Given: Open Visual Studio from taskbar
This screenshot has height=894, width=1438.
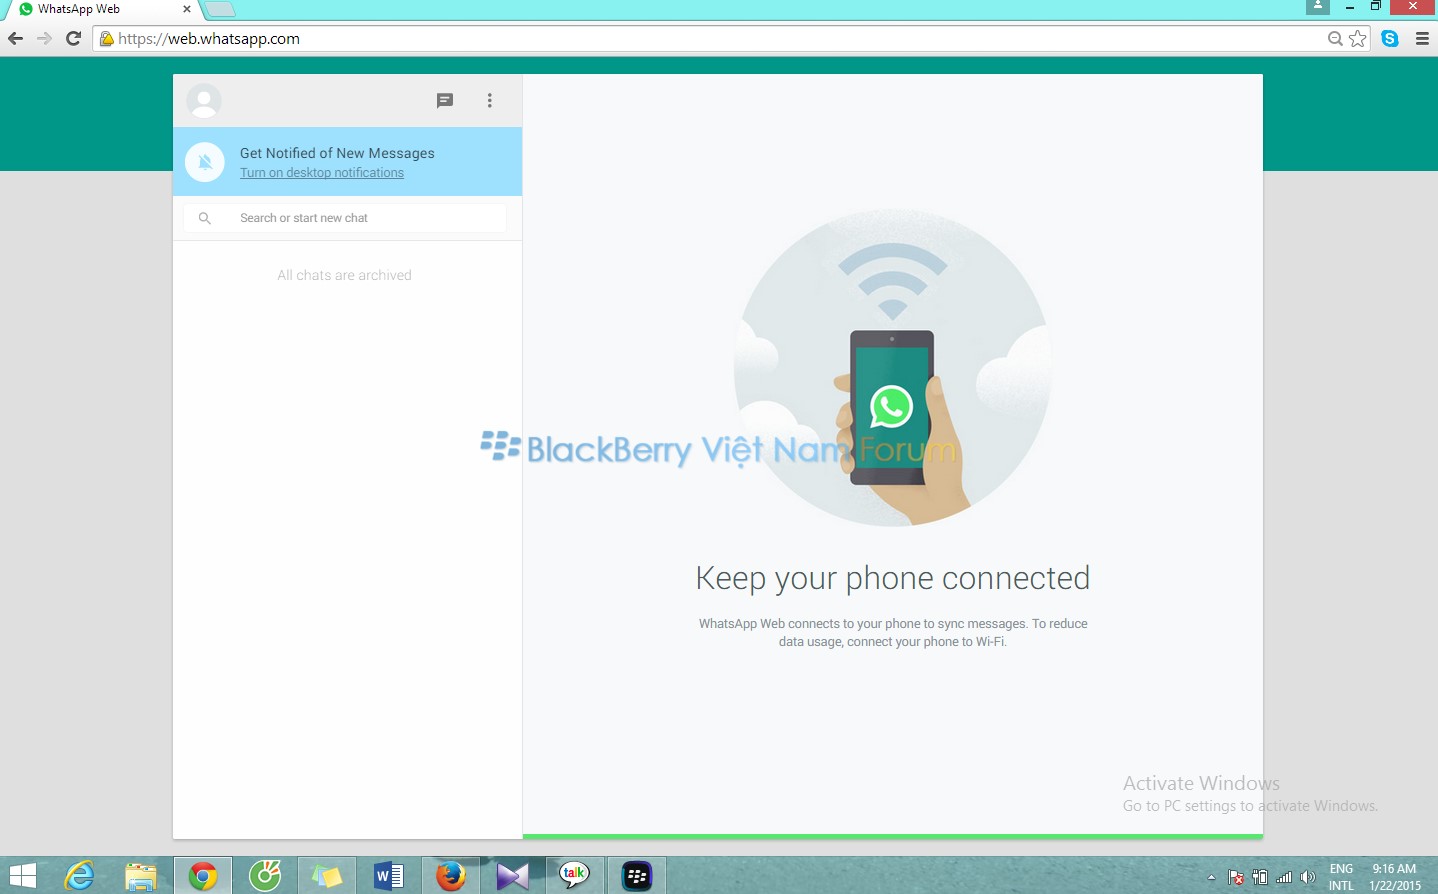Looking at the screenshot, I should 513,876.
